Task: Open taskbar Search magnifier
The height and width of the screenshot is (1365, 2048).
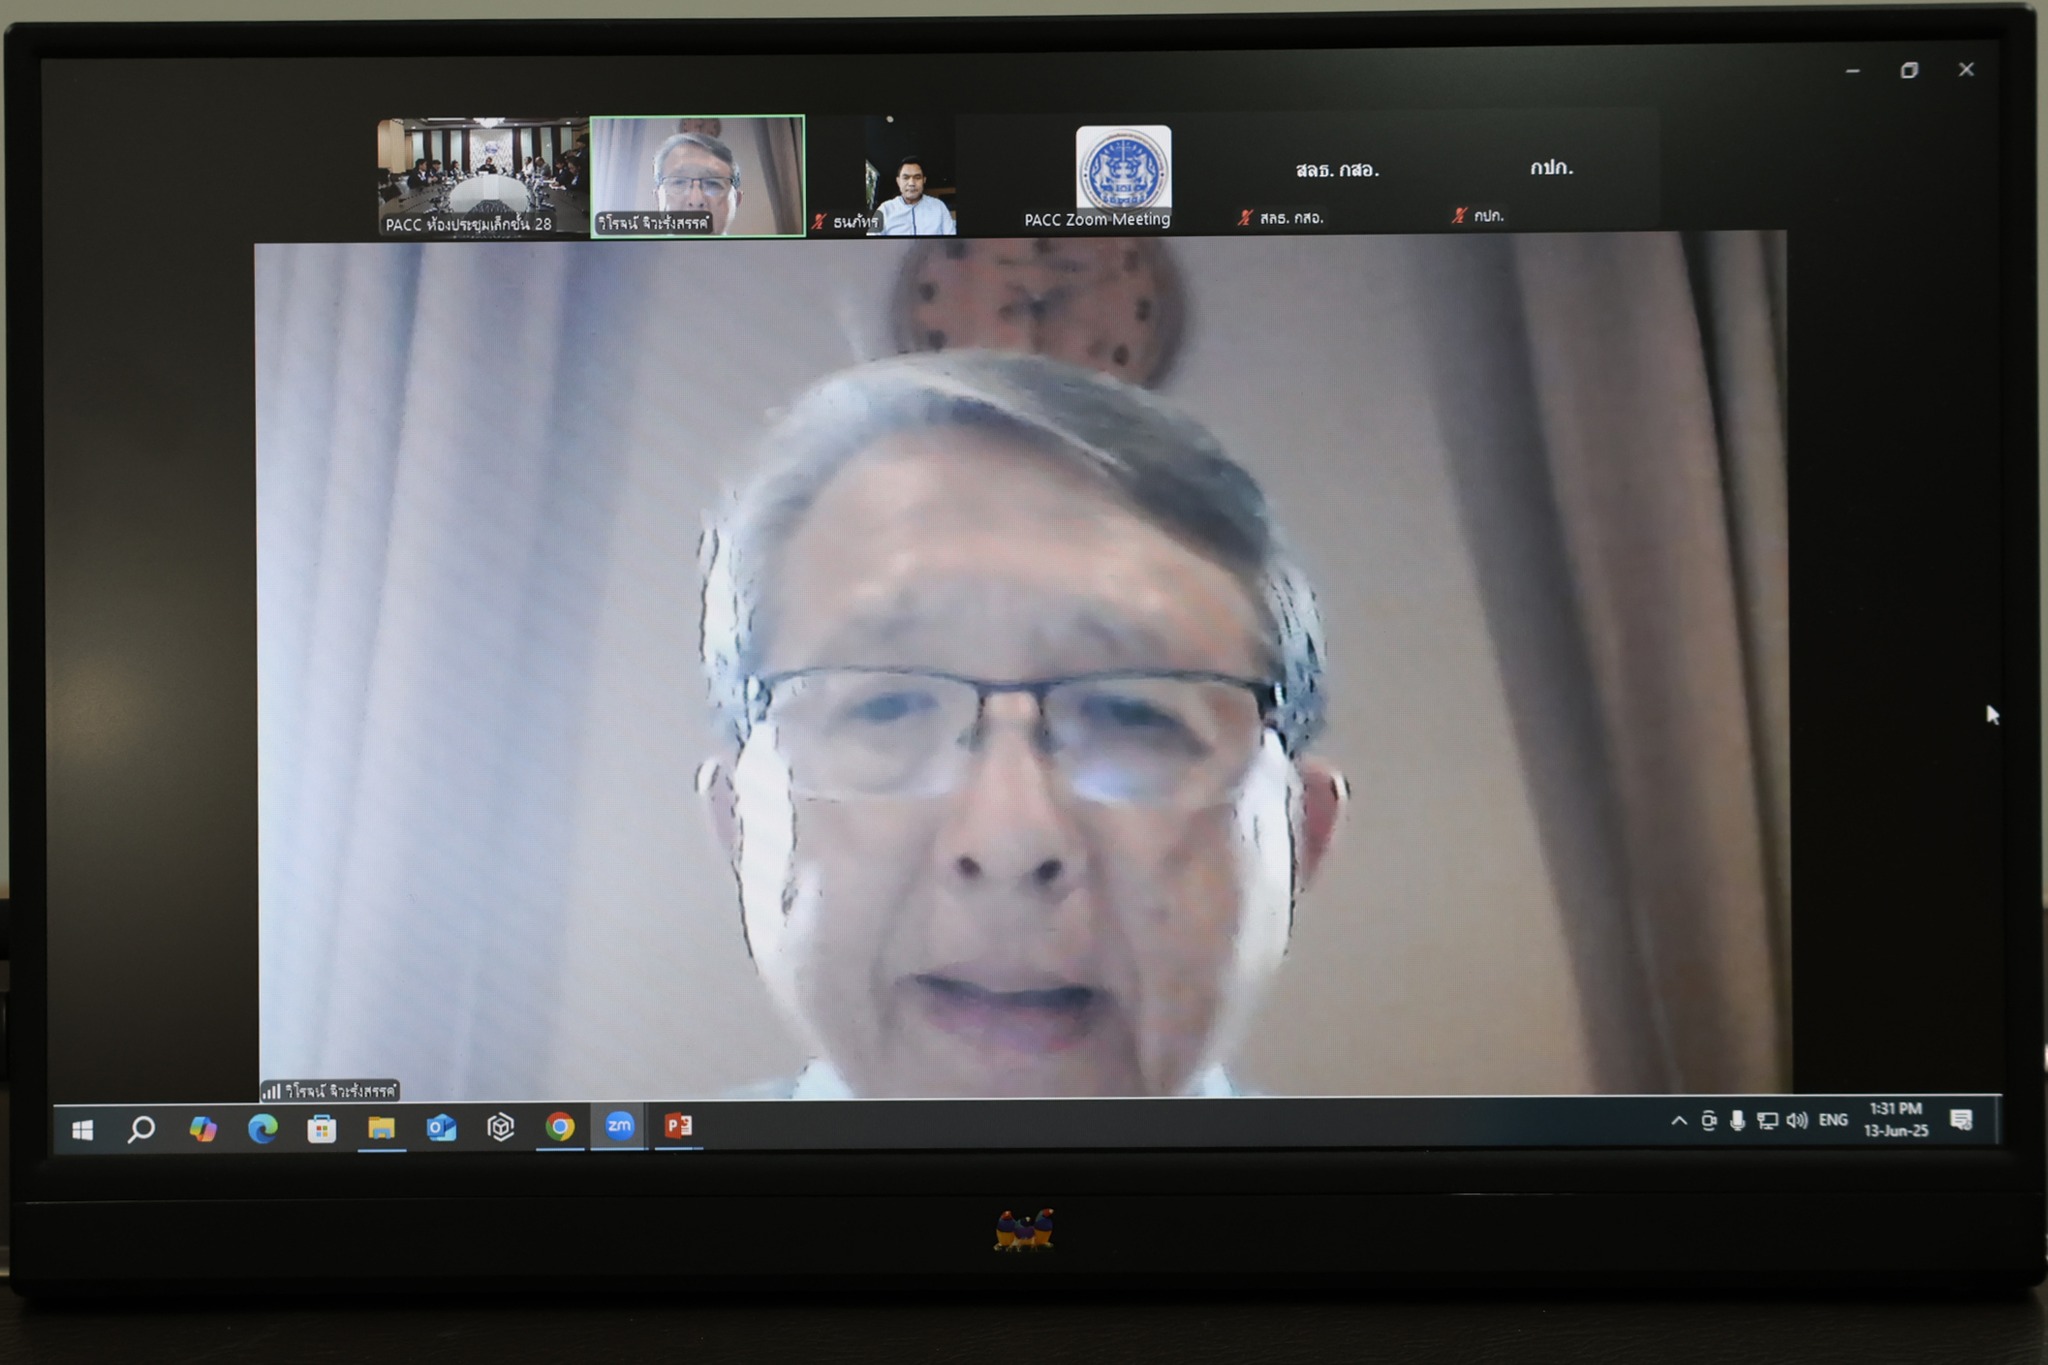Action: (x=141, y=1130)
